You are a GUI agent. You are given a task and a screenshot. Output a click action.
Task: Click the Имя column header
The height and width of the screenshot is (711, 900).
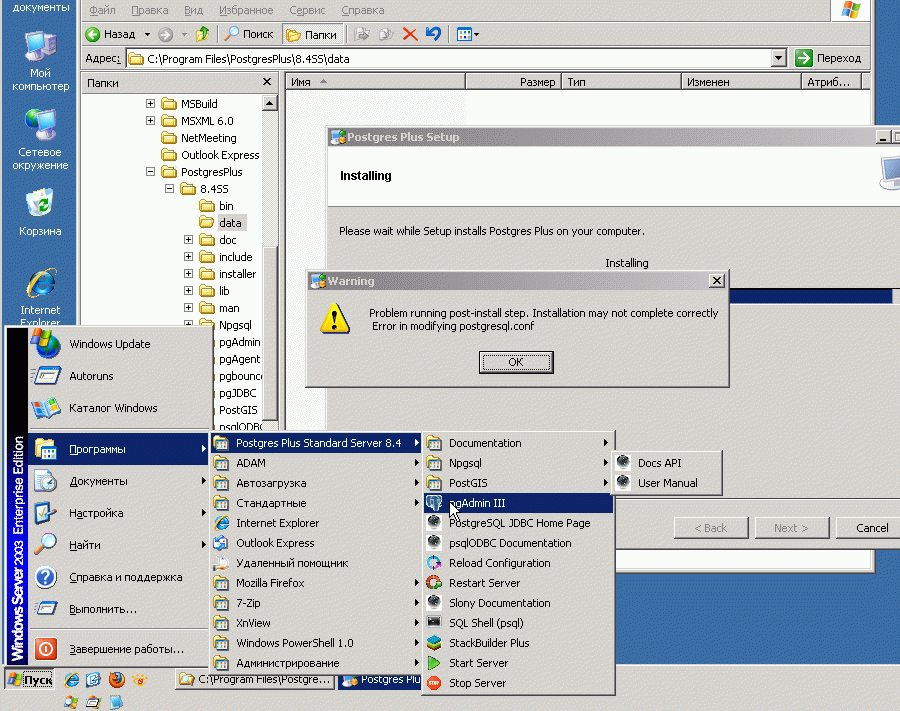375,82
